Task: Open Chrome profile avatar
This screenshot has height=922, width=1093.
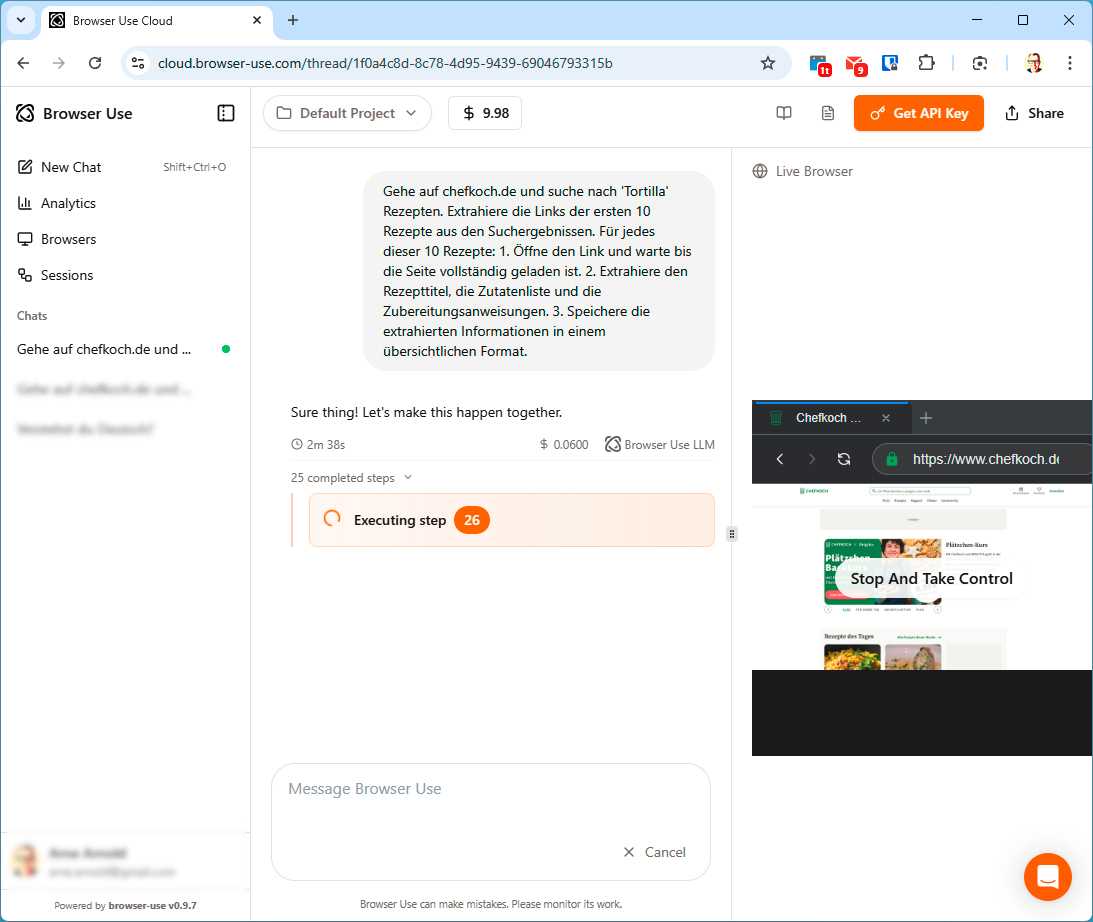Action: click(x=1033, y=63)
